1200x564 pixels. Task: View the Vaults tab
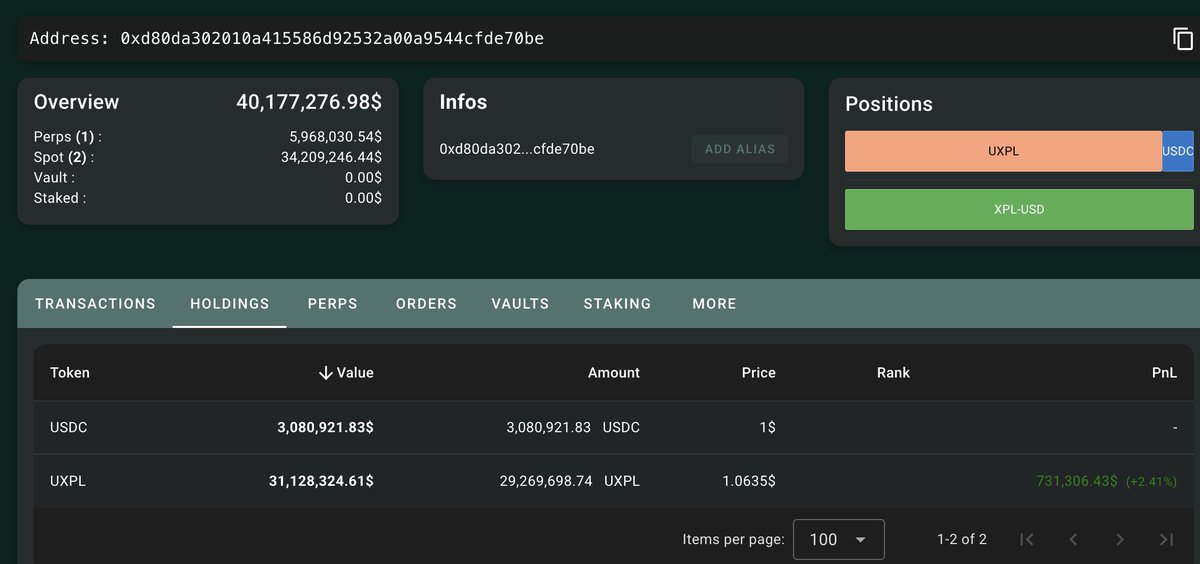coord(520,304)
